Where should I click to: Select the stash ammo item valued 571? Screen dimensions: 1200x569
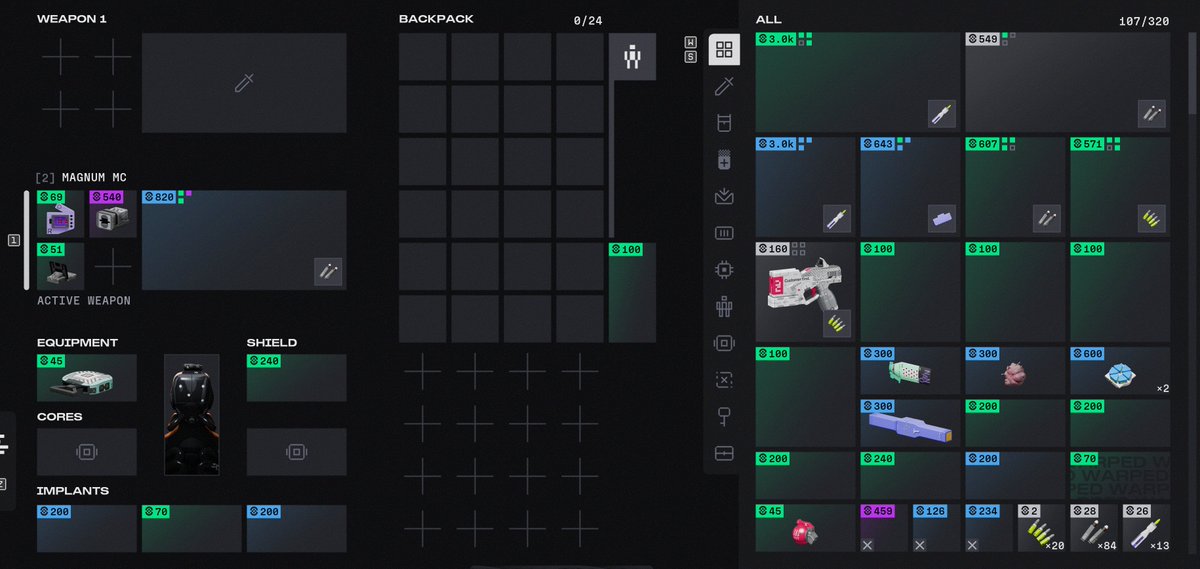(1120, 186)
